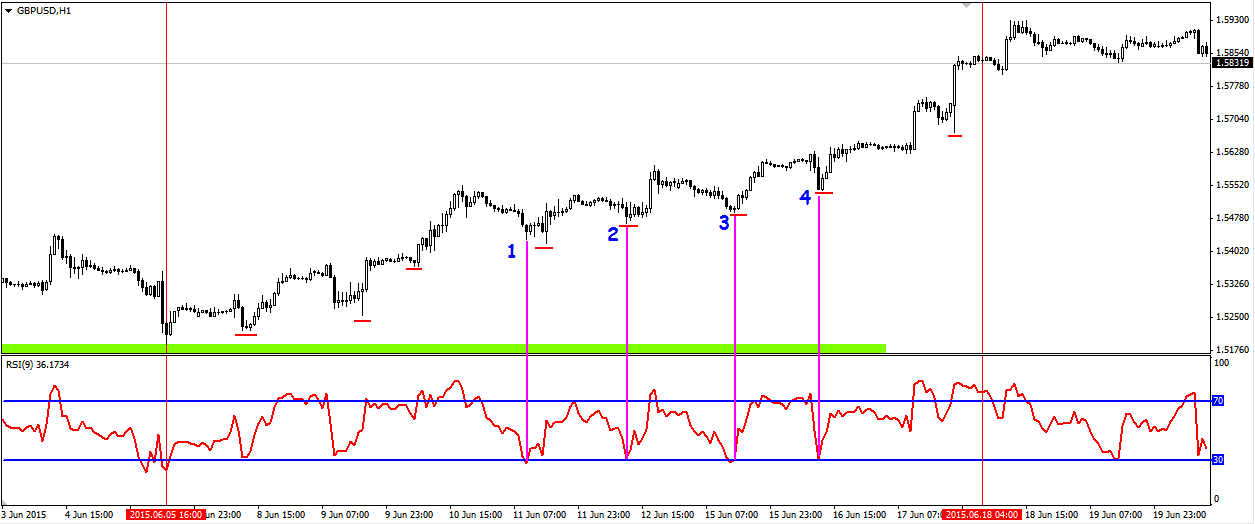1255x524 pixels.
Task: Select the red dash marker beside label 4
Action: point(824,192)
